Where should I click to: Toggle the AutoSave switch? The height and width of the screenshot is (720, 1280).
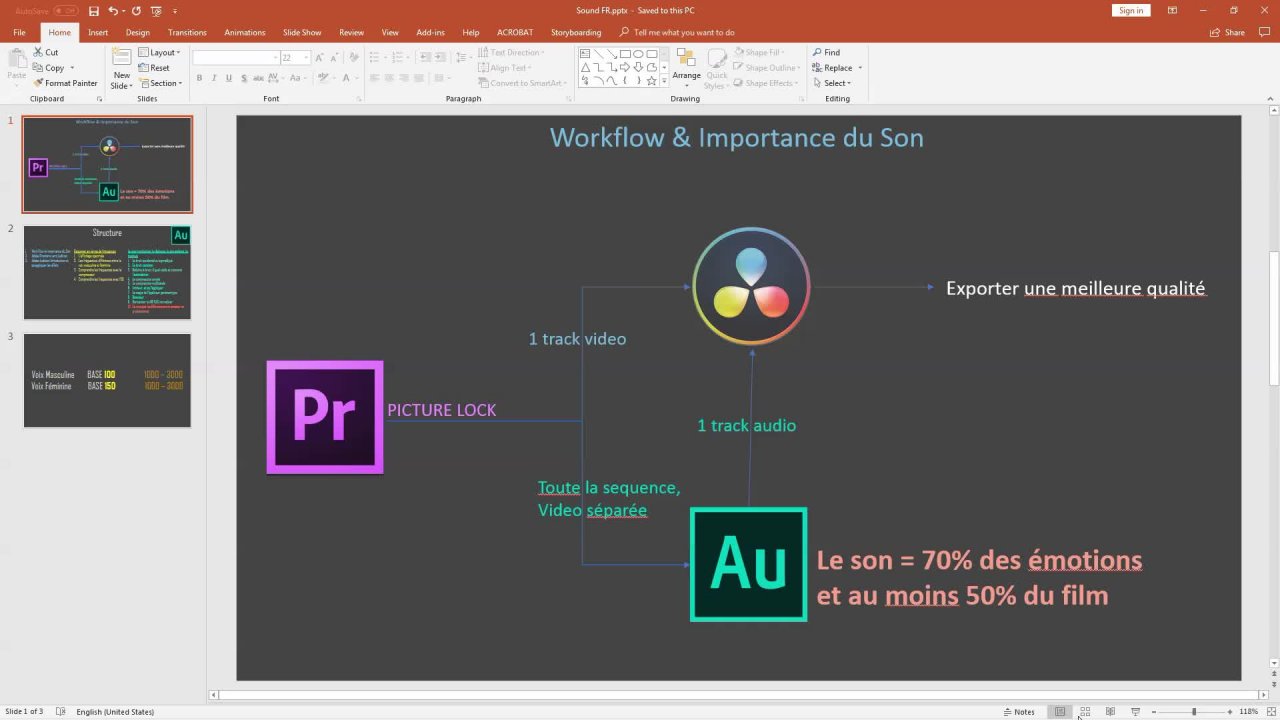click(66, 11)
